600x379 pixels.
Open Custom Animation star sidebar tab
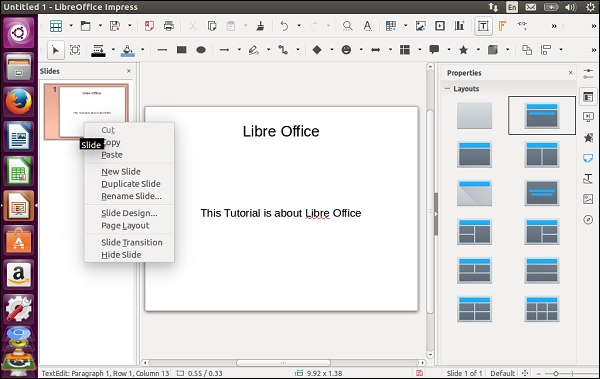click(x=588, y=137)
